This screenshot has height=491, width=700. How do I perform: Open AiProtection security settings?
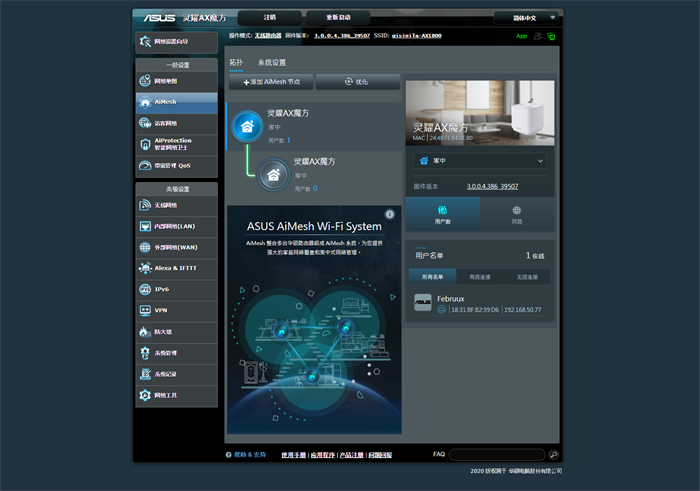pyautogui.click(x=176, y=144)
